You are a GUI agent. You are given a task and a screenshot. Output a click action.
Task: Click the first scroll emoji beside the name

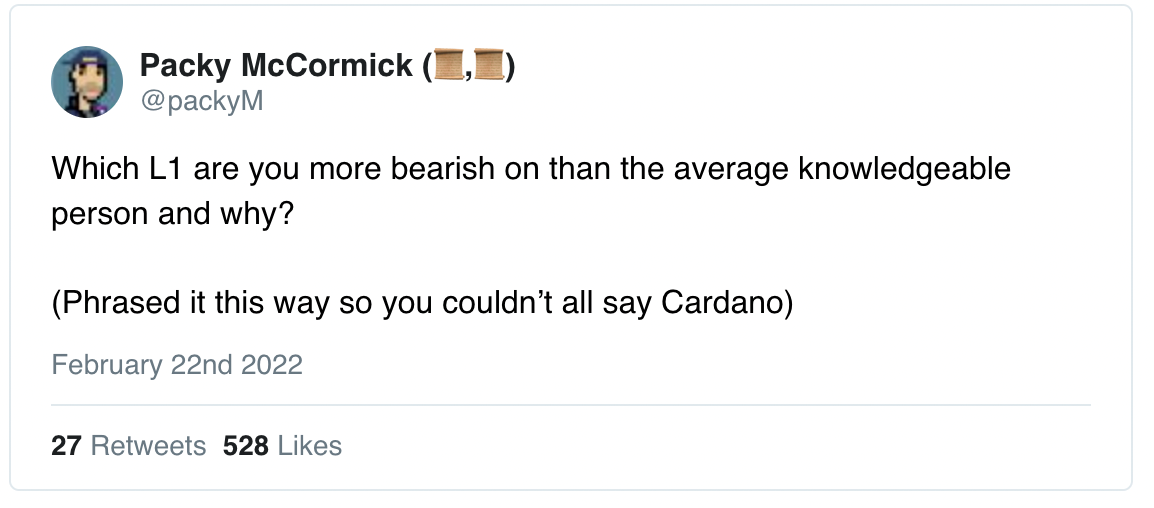pos(447,66)
